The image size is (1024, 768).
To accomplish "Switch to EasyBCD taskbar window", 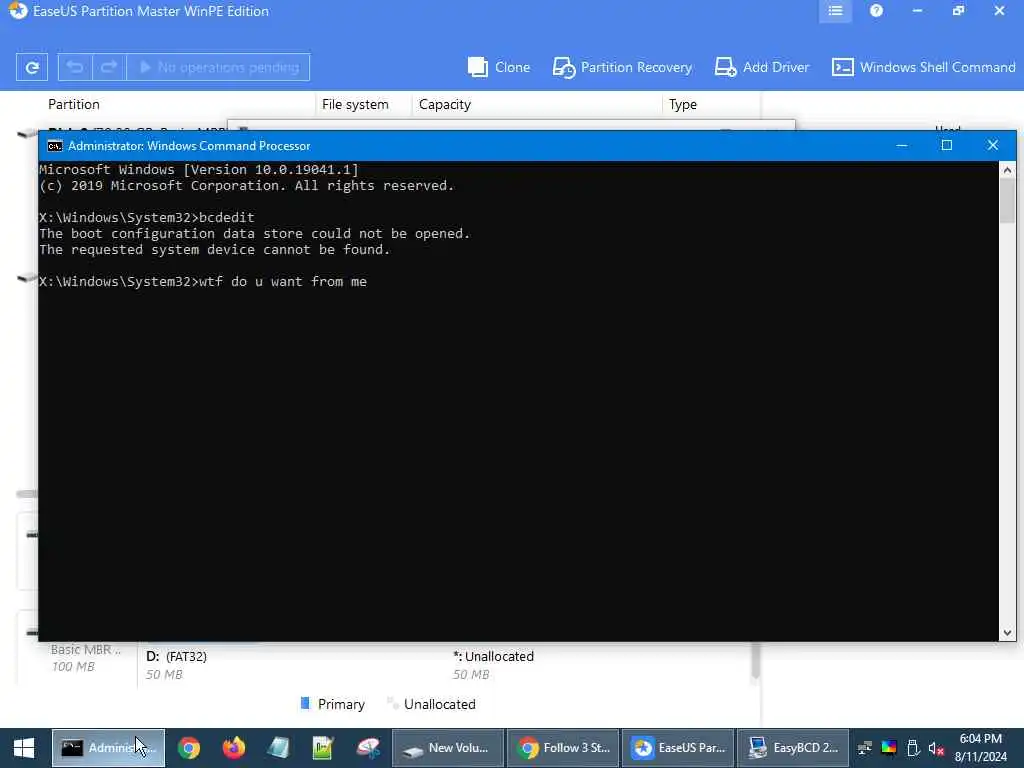I will pyautogui.click(x=793, y=748).
